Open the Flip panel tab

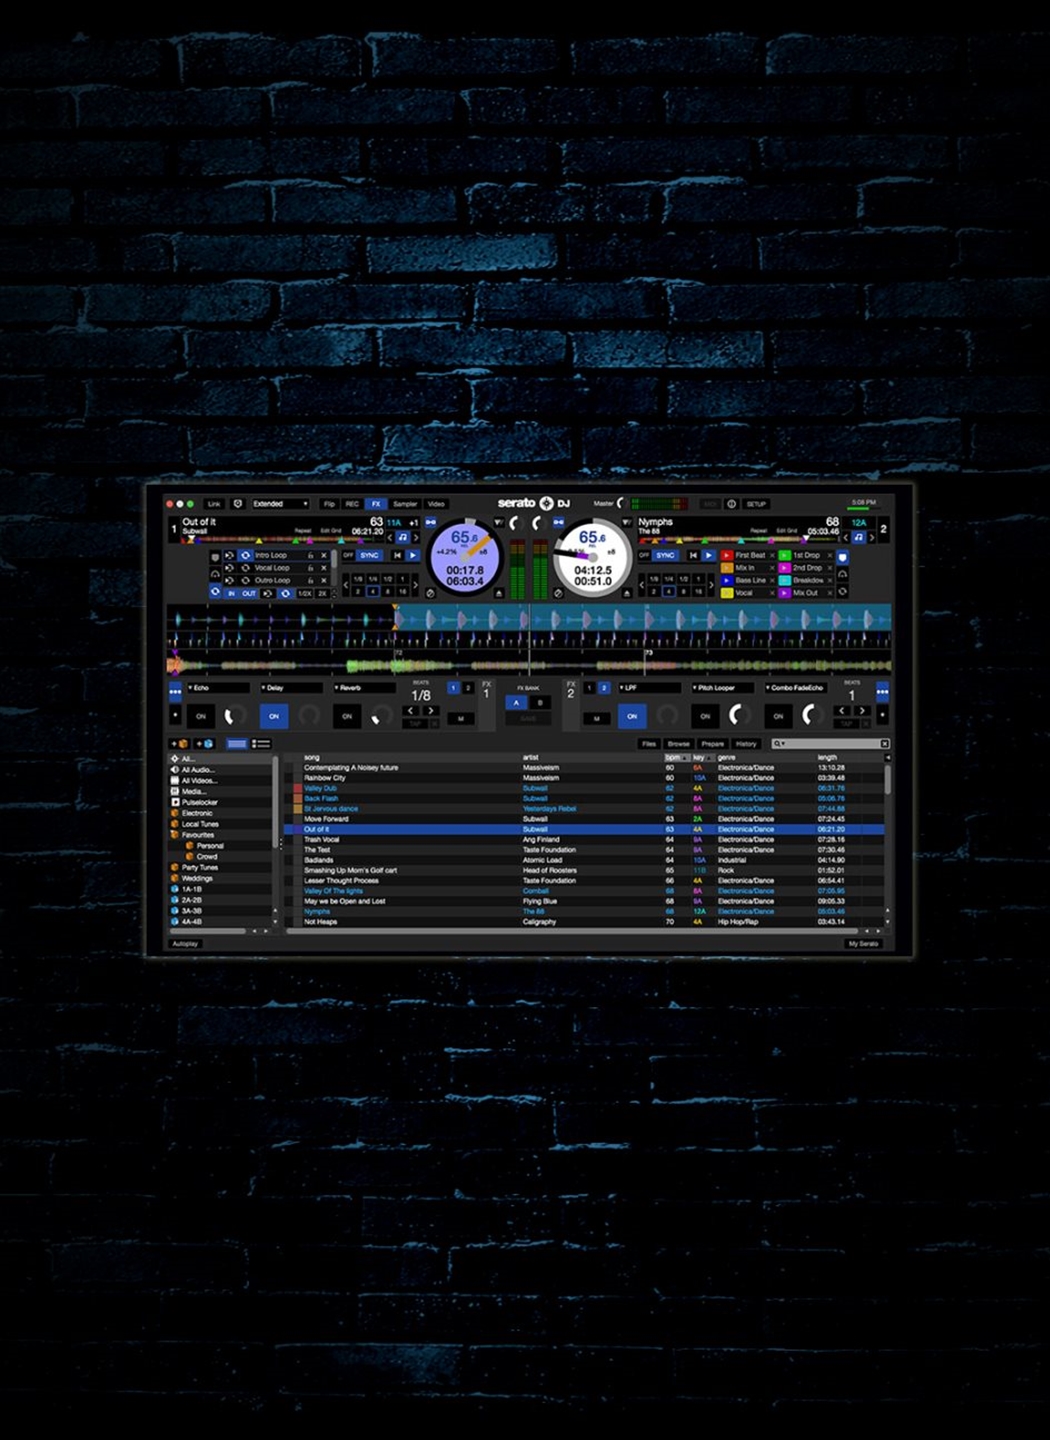coord(329,504)
